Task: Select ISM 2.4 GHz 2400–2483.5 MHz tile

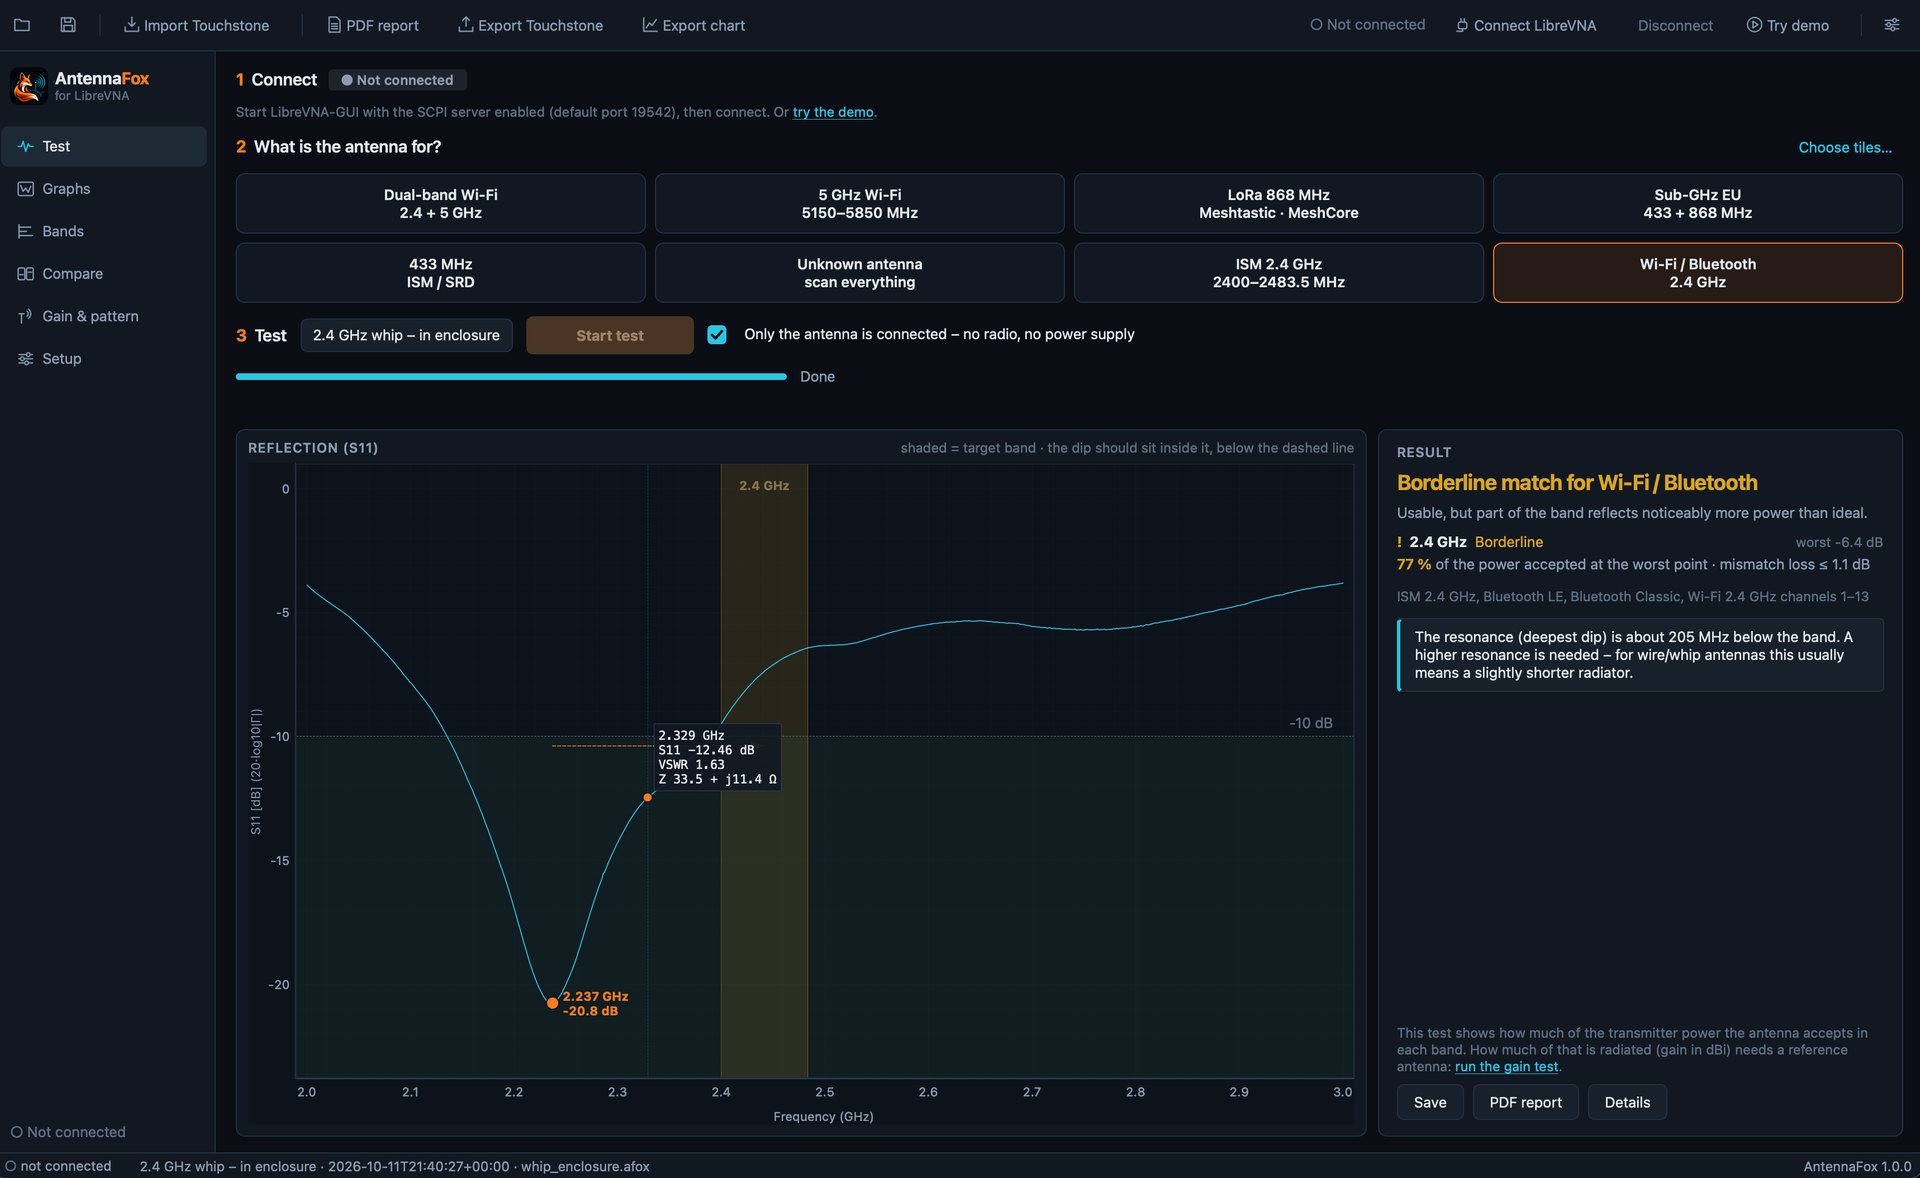Action: pos(1278,273)
